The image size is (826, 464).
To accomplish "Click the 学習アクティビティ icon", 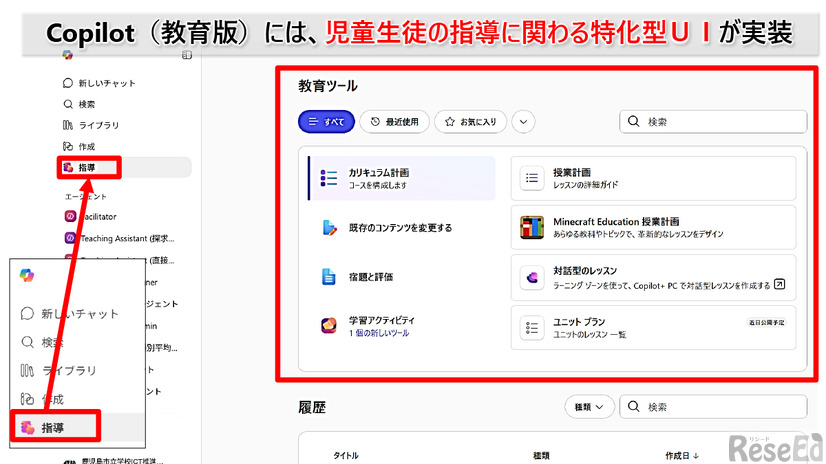I will click(329, 325).
